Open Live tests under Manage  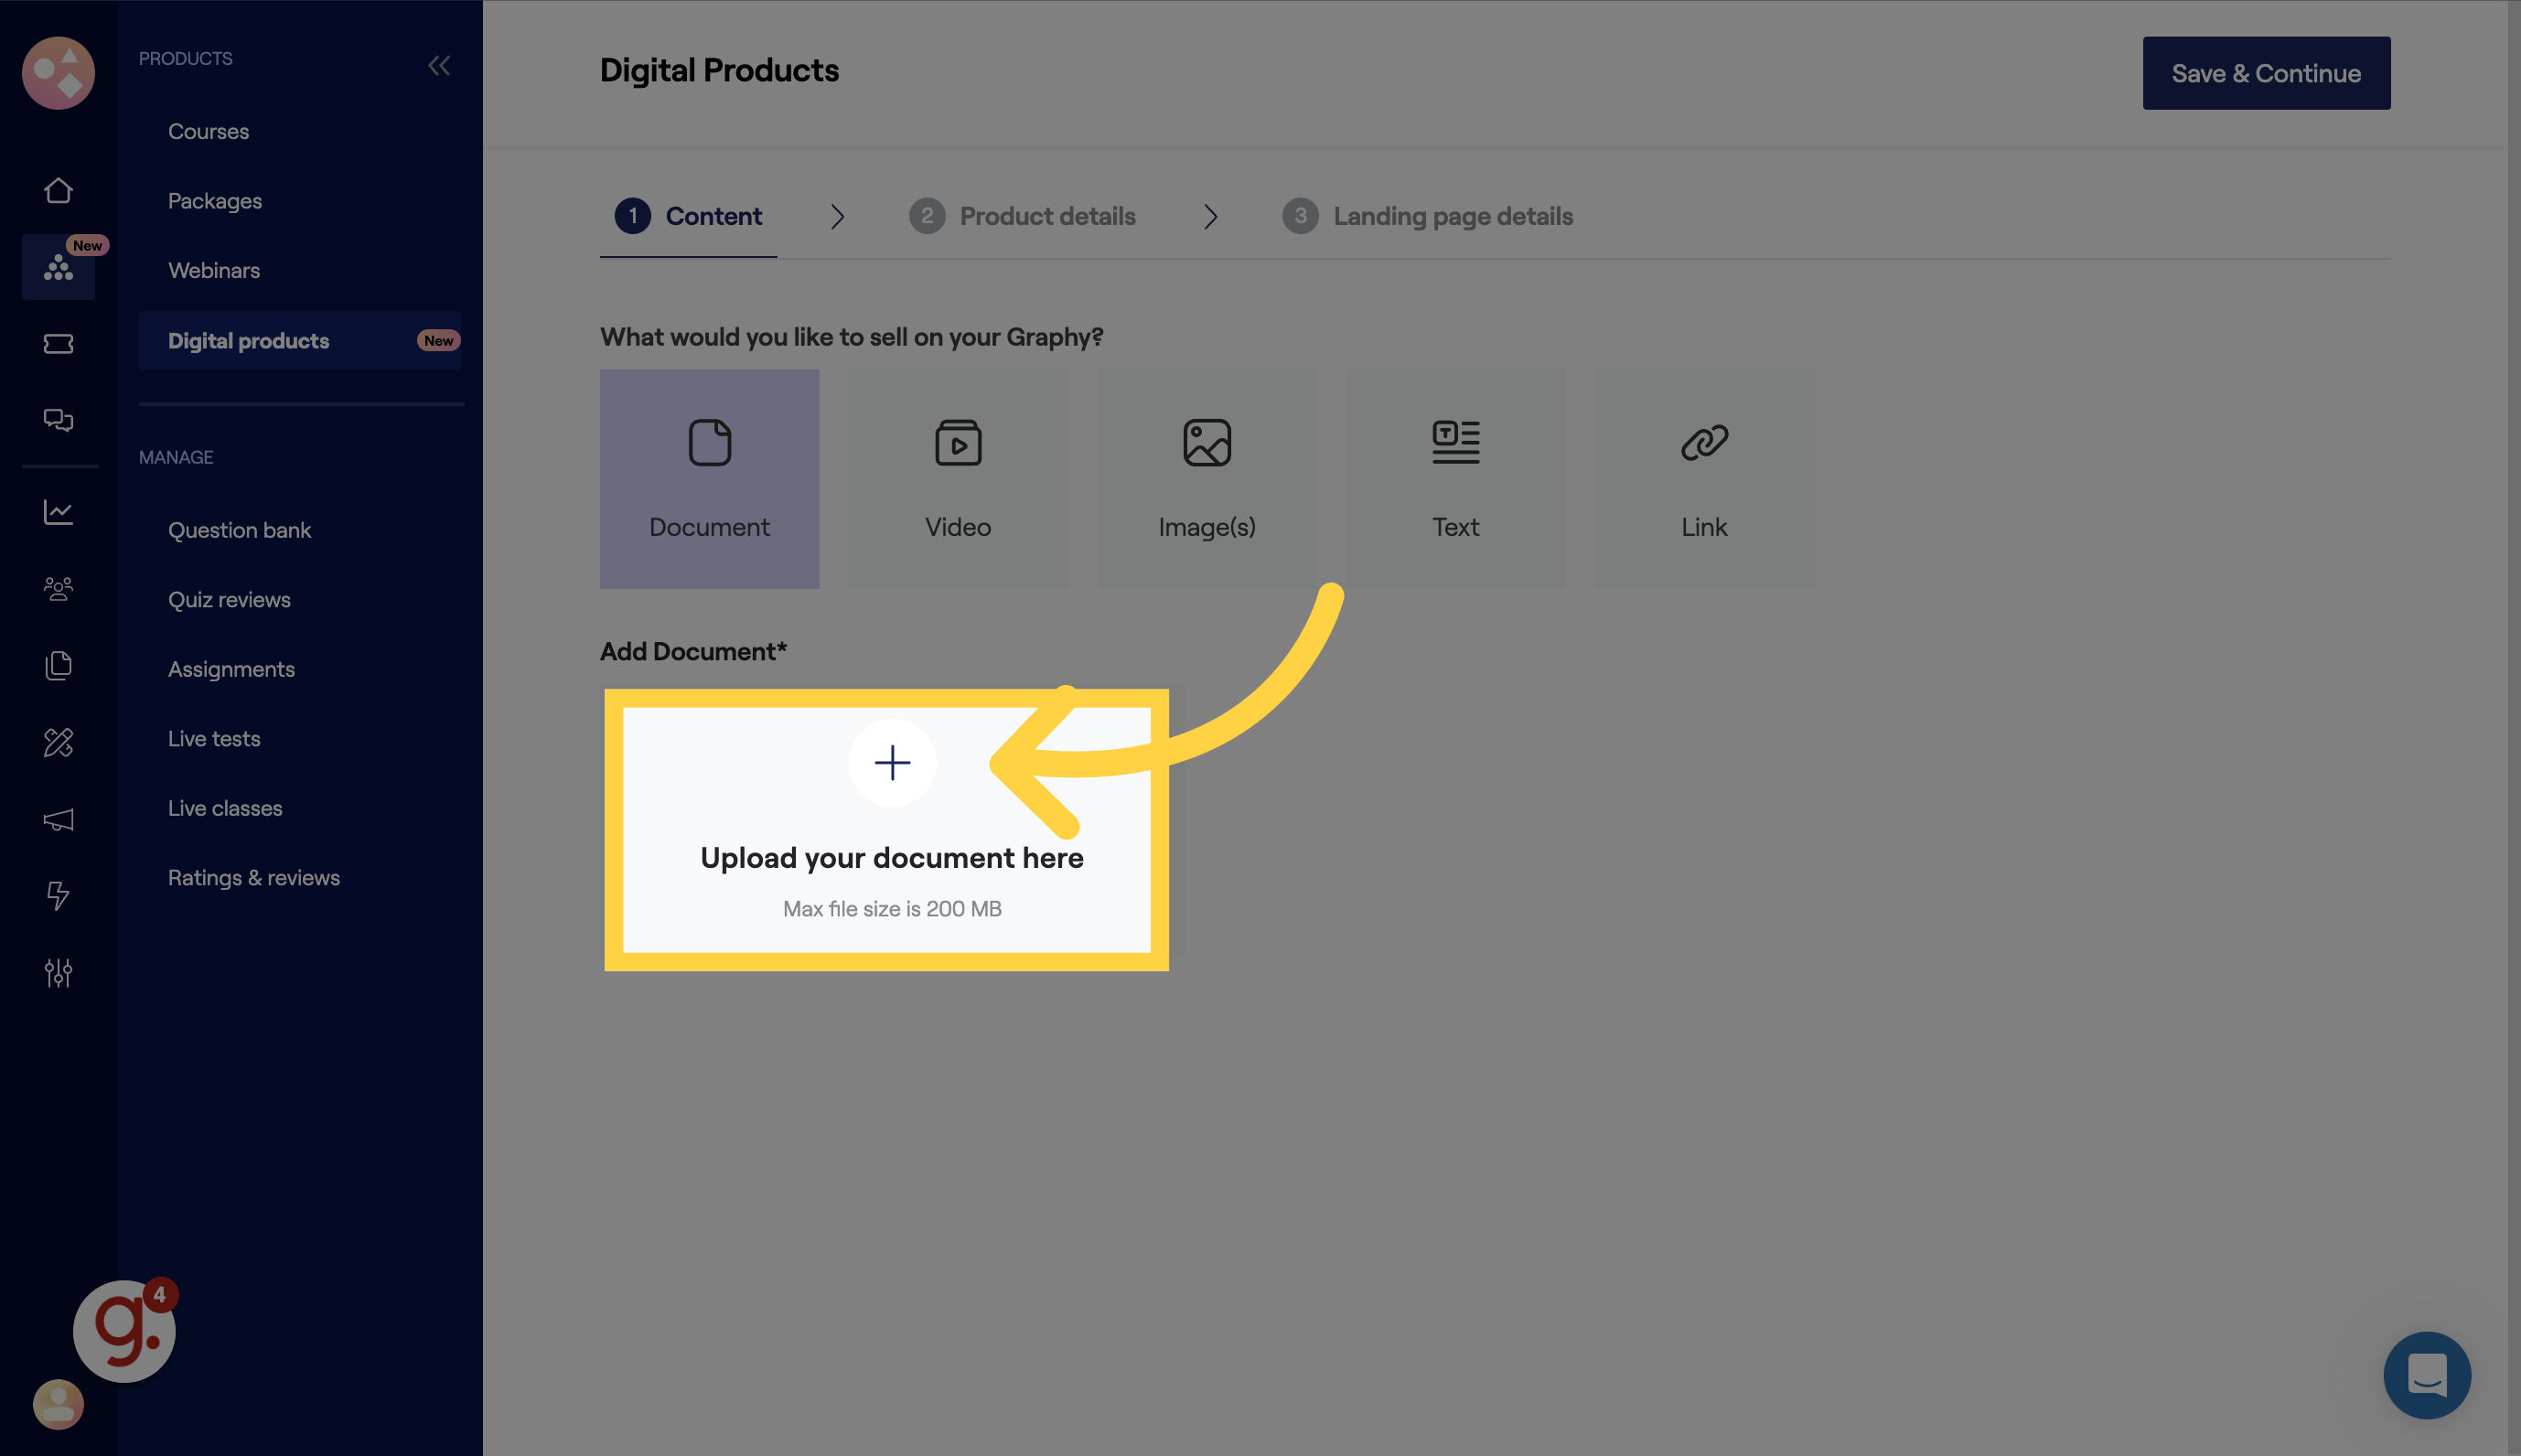pyautogui.click(x=214, y=739)
